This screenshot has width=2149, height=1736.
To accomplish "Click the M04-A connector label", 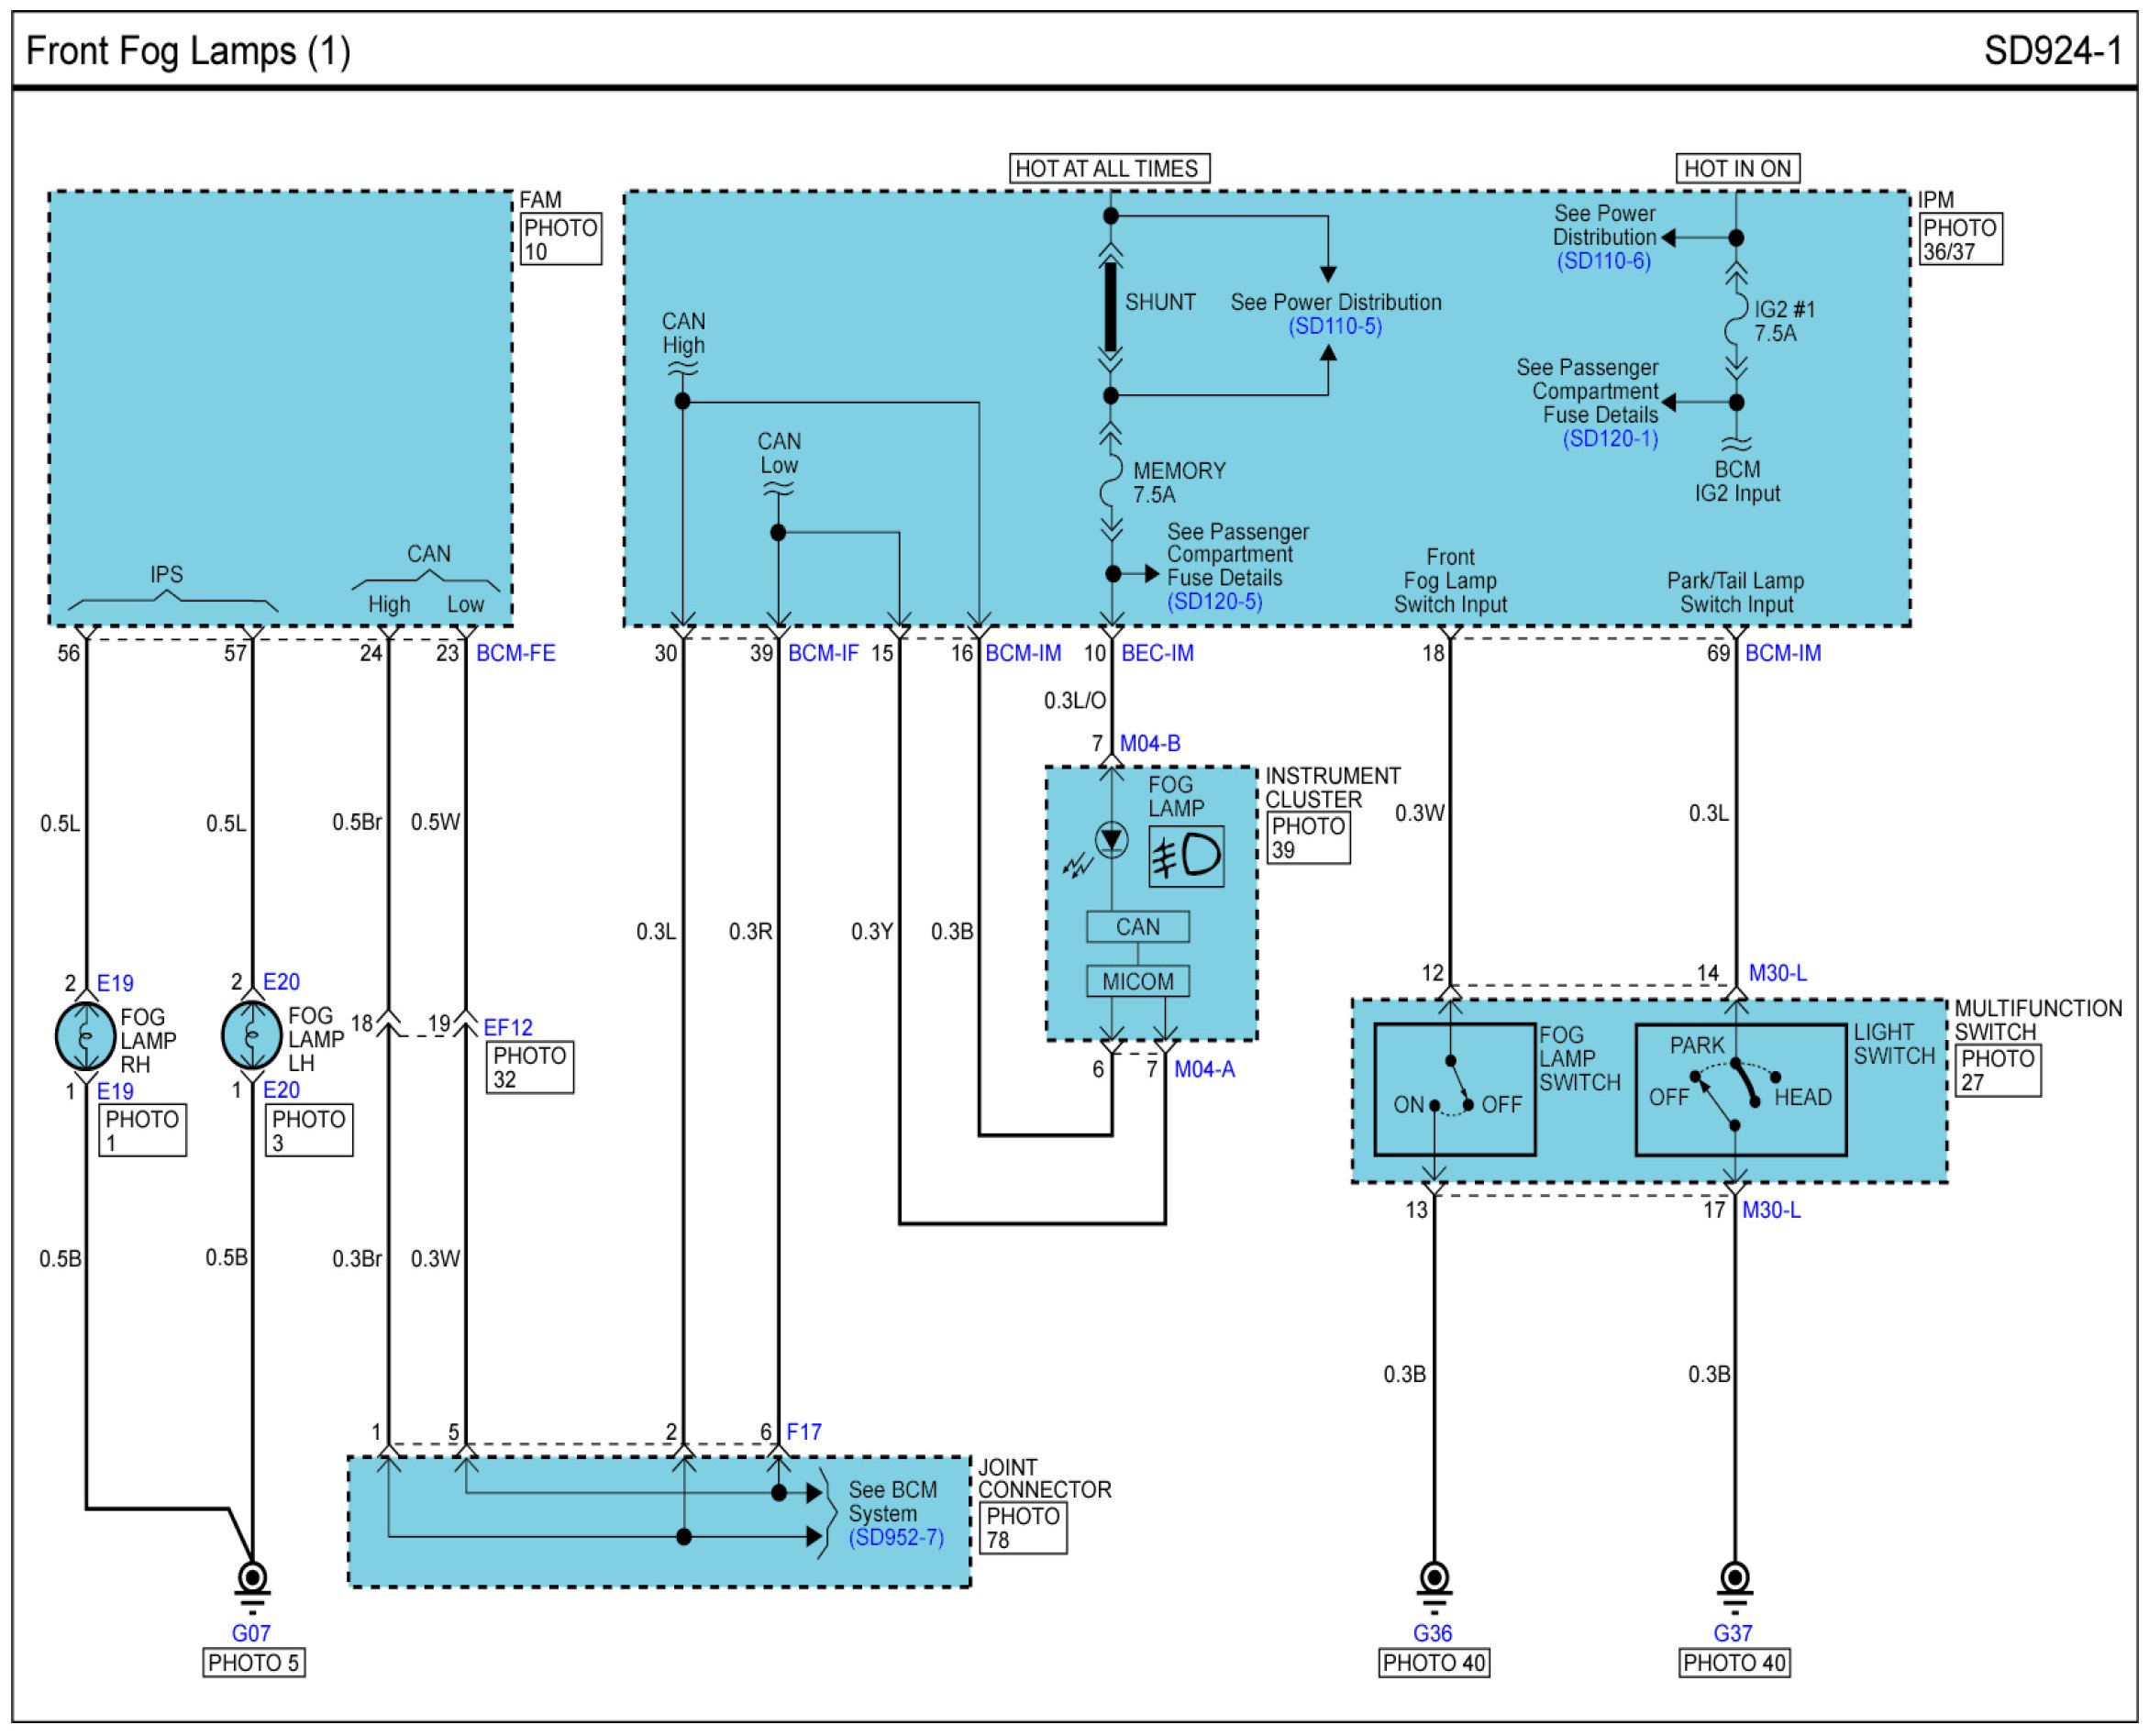I will pyautogui.click(x=1204, y=1069).
